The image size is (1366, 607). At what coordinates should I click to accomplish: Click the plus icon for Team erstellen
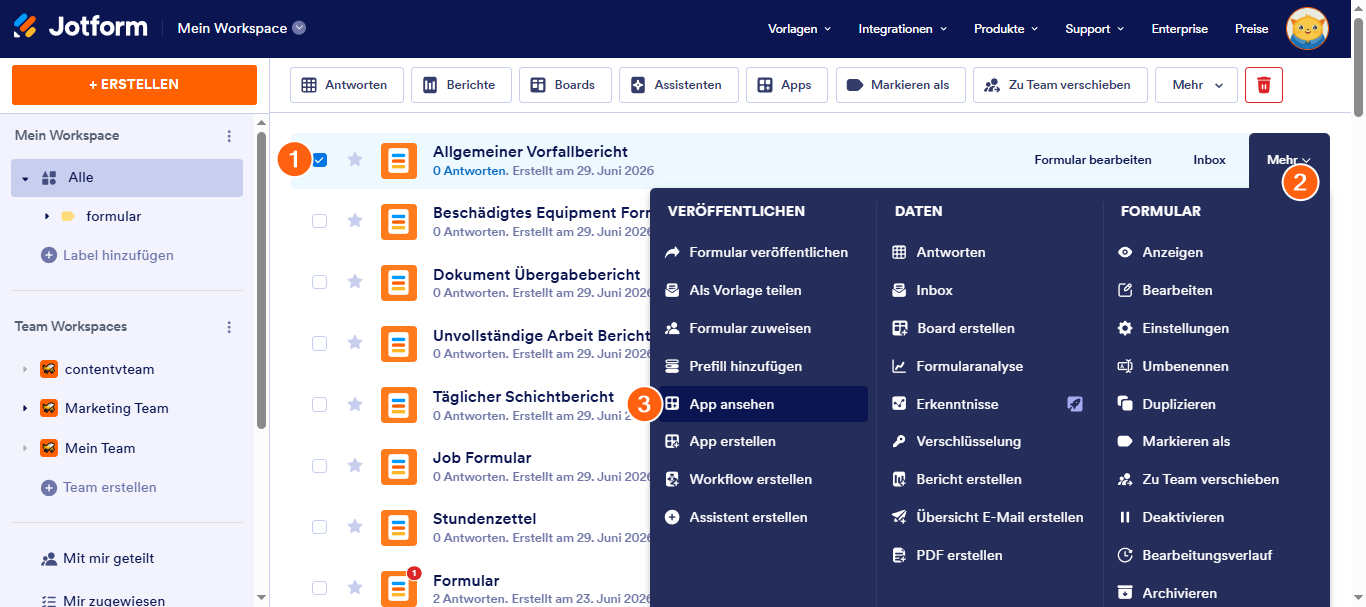pos(48,487)
